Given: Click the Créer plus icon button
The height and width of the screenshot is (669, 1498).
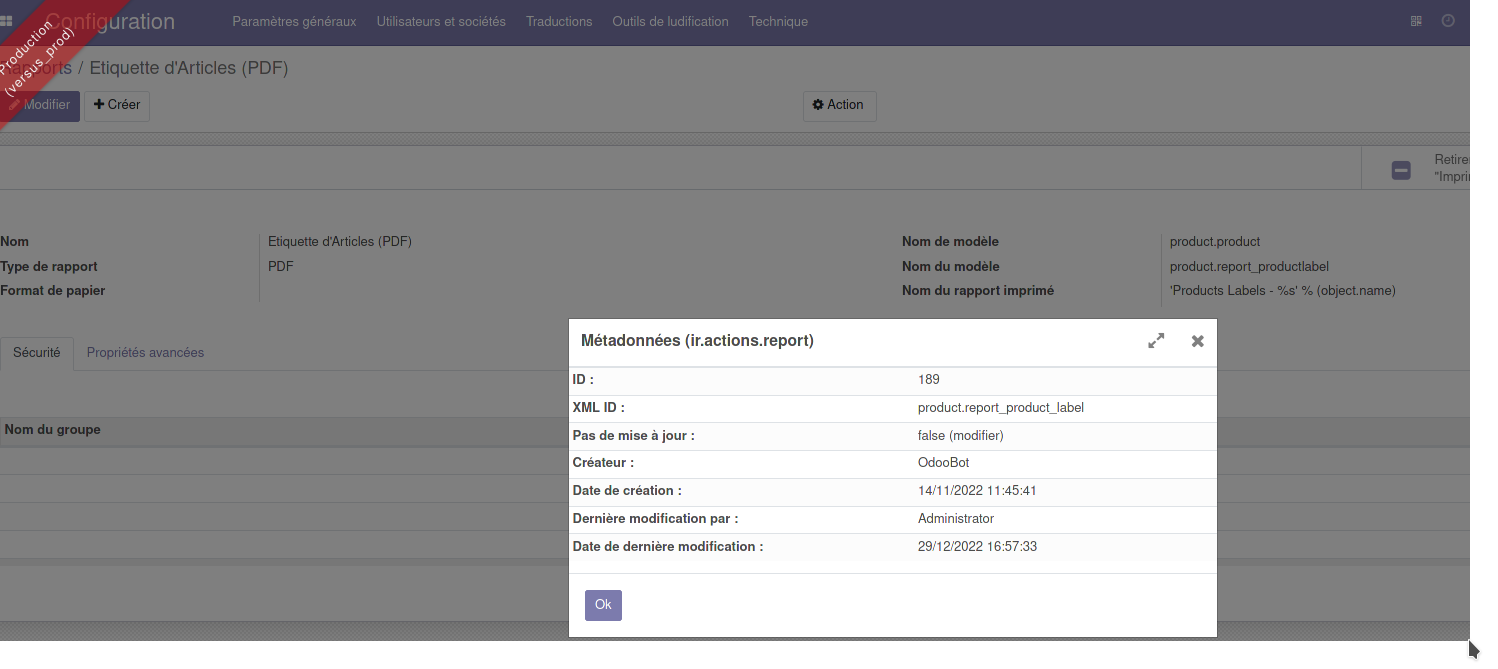Looking at the screenshot, I should click(x=116, y=105).
